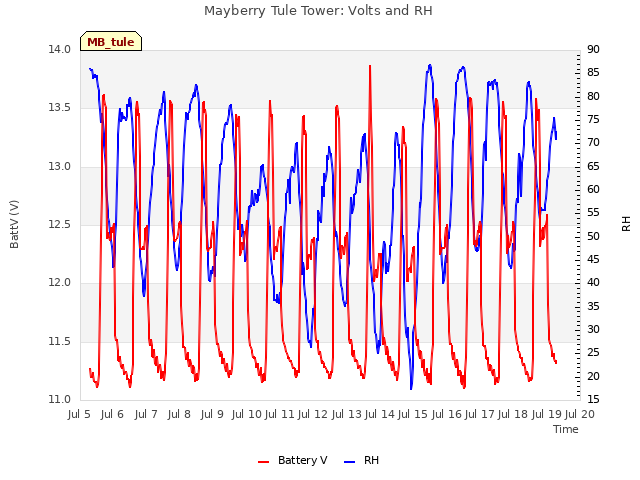Click the 'Jul 13' date tick label
The height and width of the screenshot is (480, 640).
coord(347,414)
